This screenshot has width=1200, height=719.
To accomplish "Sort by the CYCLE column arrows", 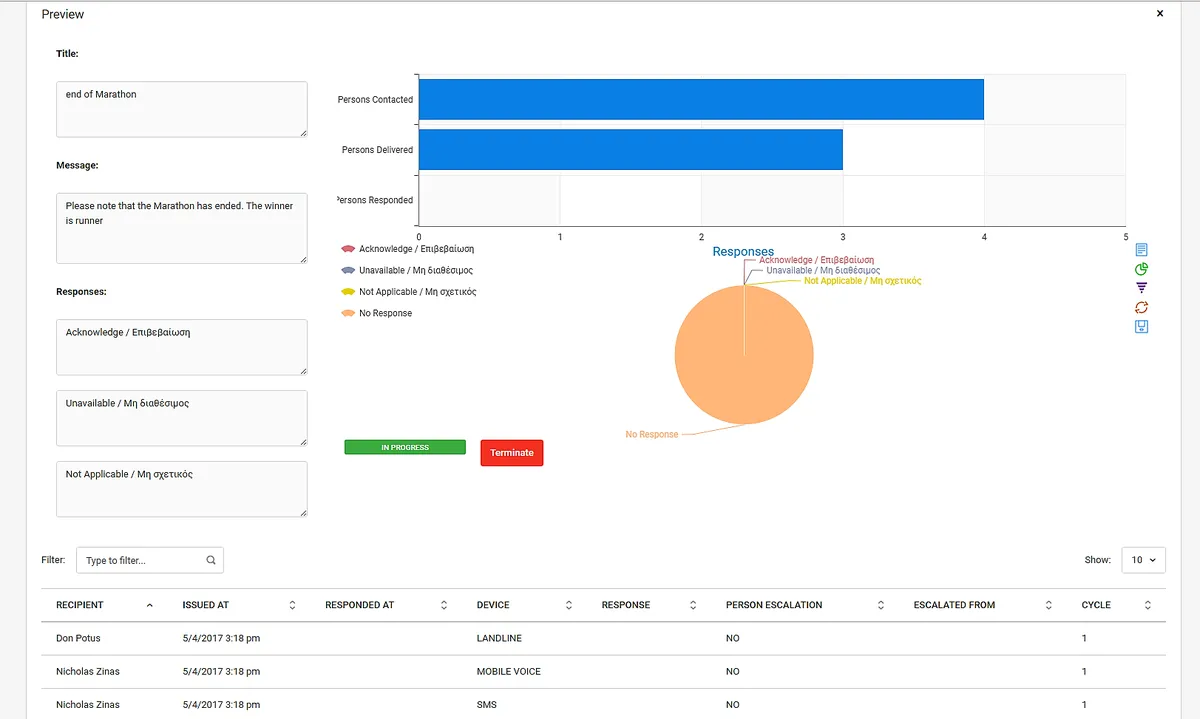I will tap(1148, 605).
